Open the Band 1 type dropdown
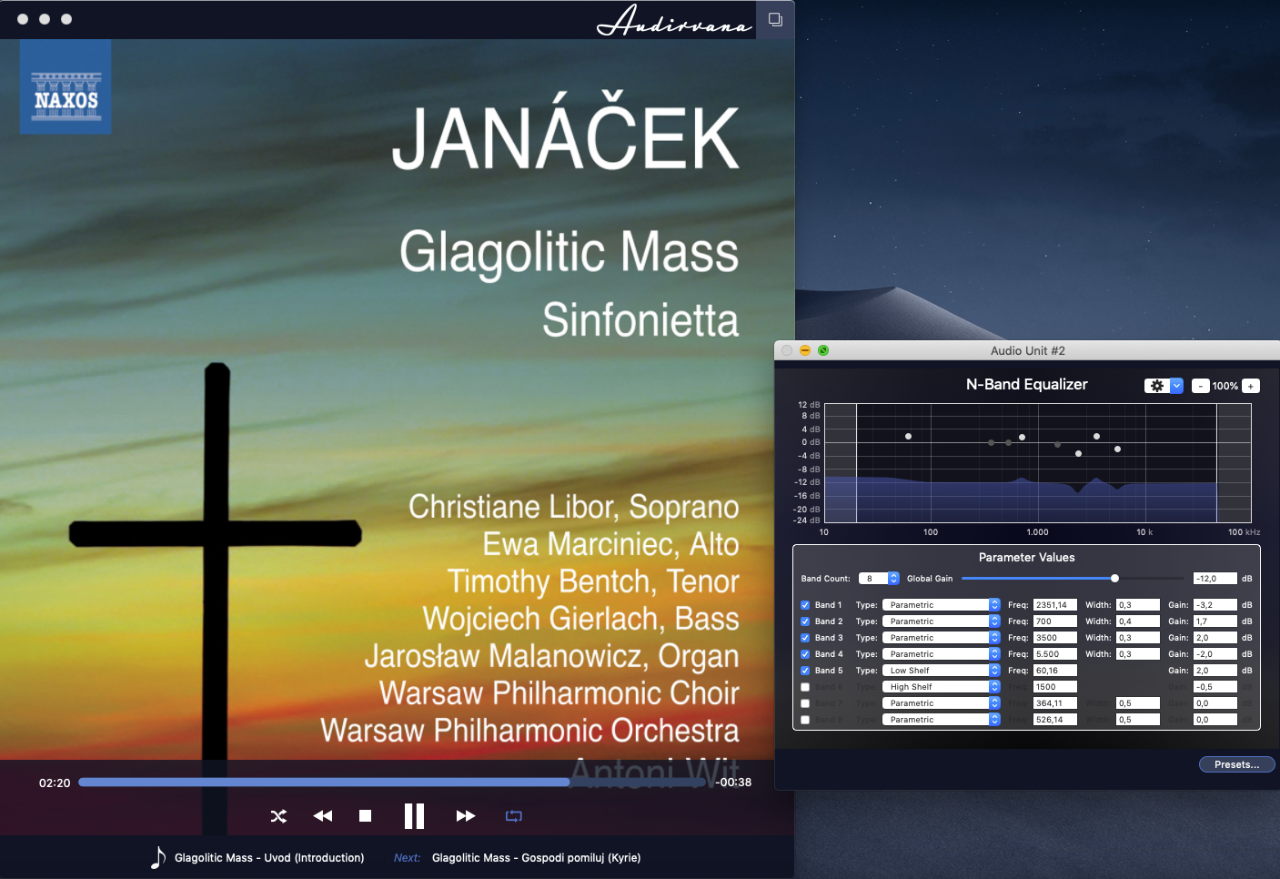Viewport: 1280px width, 879px height. click(941, 605)
